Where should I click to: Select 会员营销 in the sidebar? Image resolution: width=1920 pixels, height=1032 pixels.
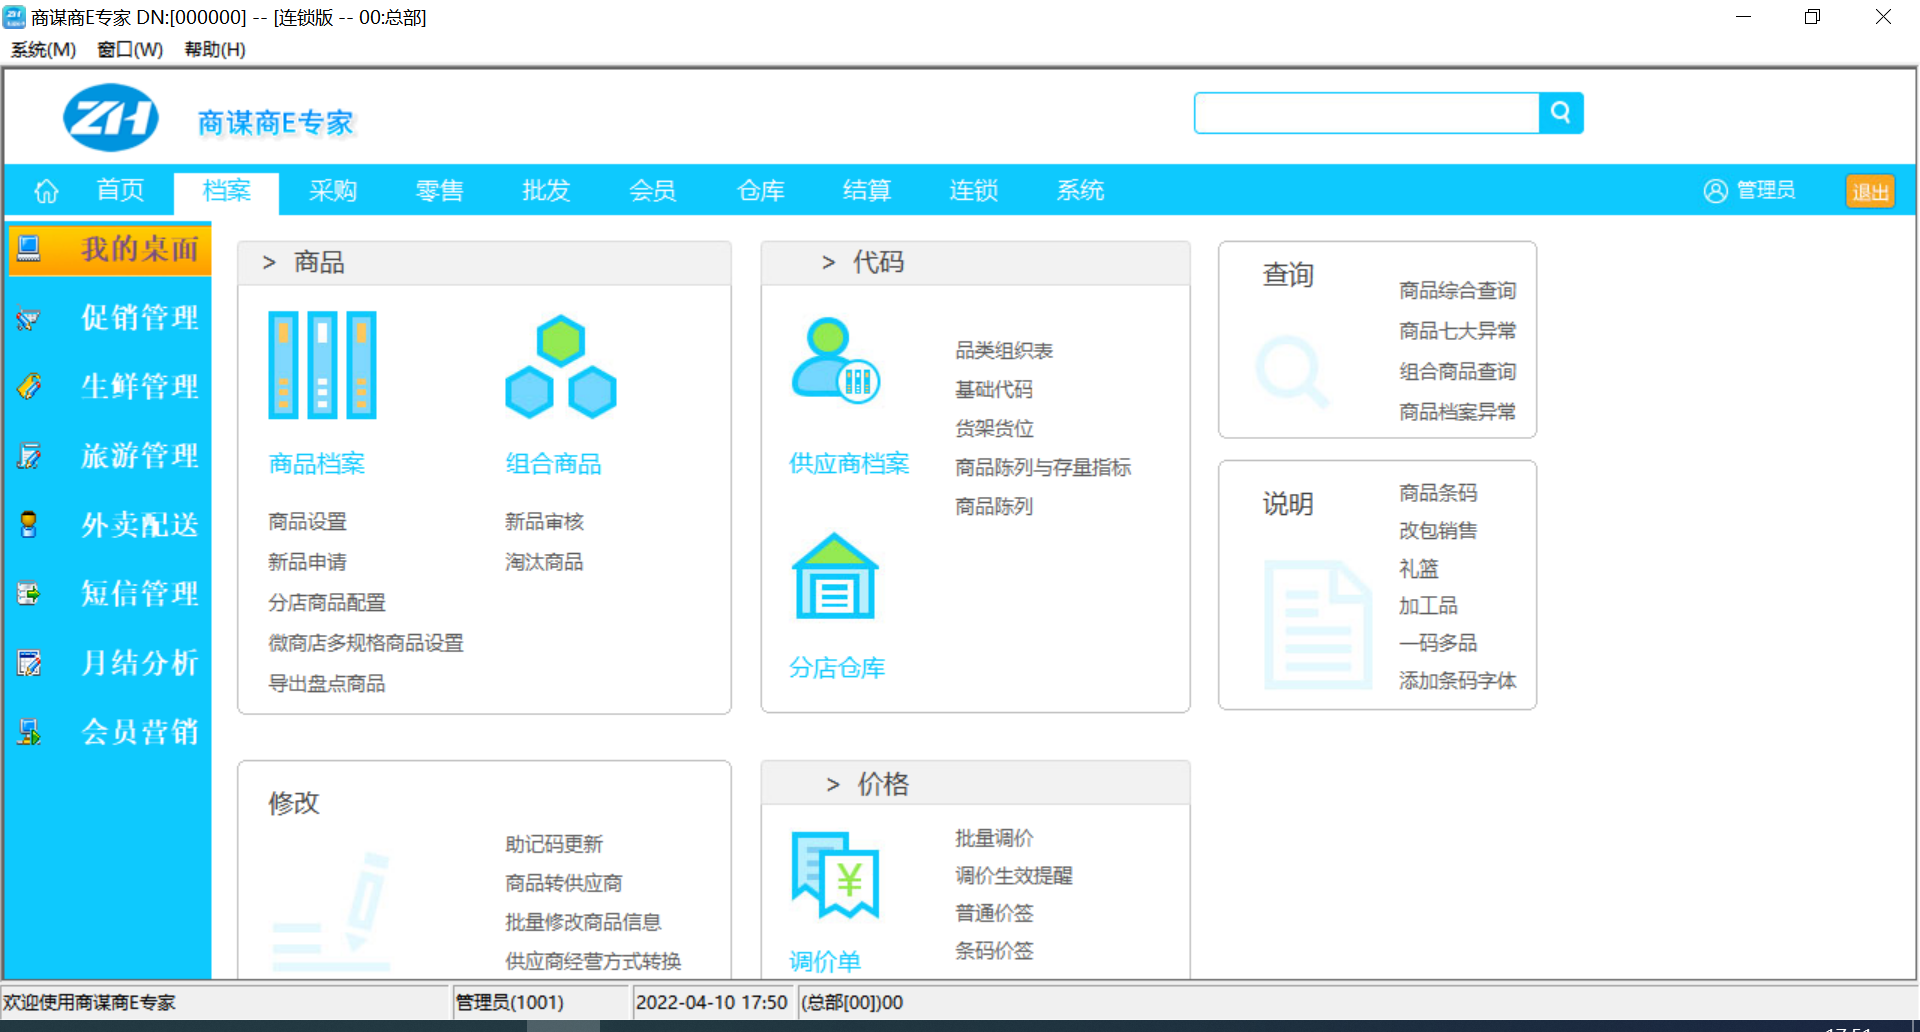click(109, 732)
